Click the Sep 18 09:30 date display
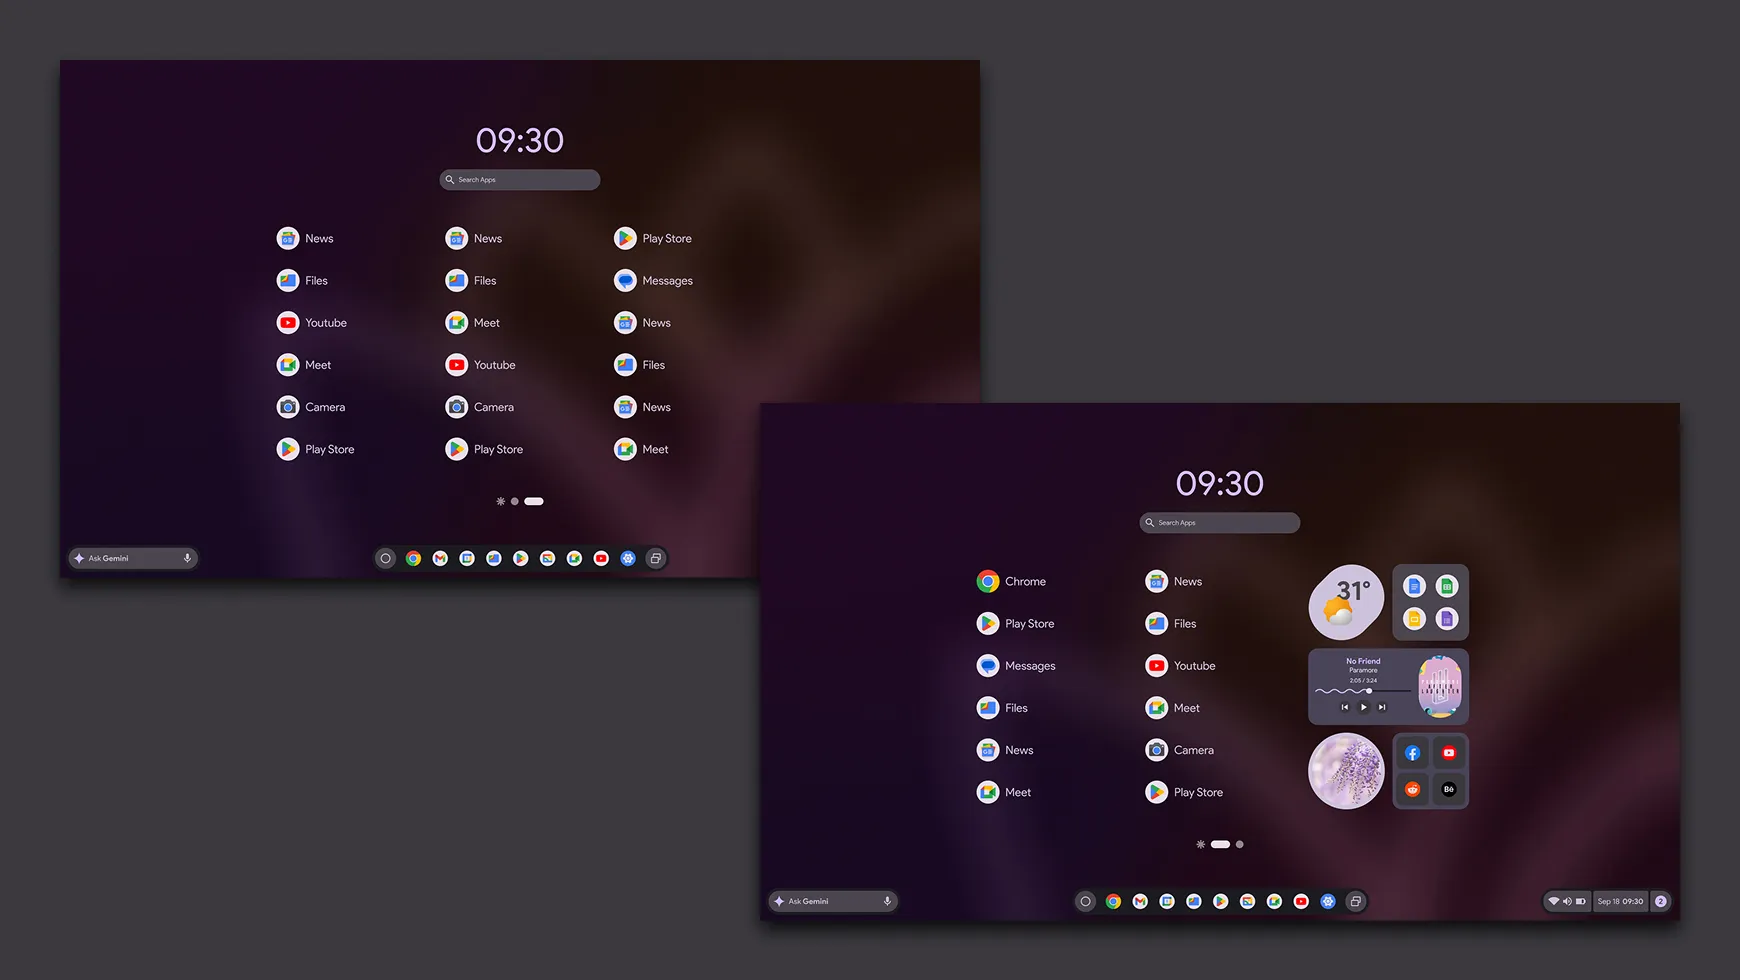1740x980 pixels. (1620, 901)
